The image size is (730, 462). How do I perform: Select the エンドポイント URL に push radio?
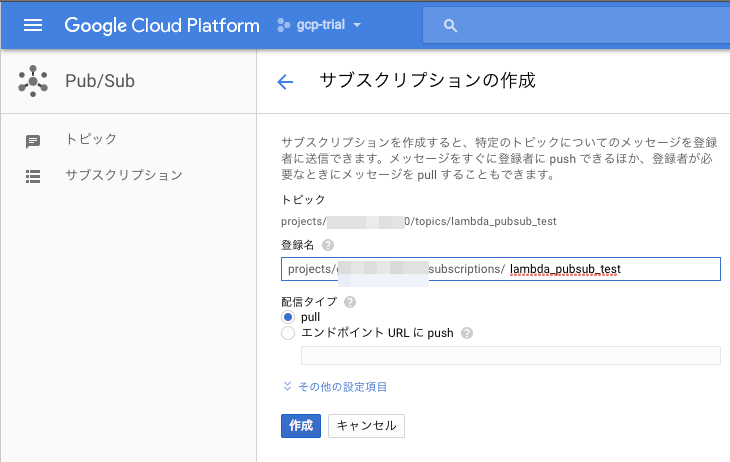(288, 333)
